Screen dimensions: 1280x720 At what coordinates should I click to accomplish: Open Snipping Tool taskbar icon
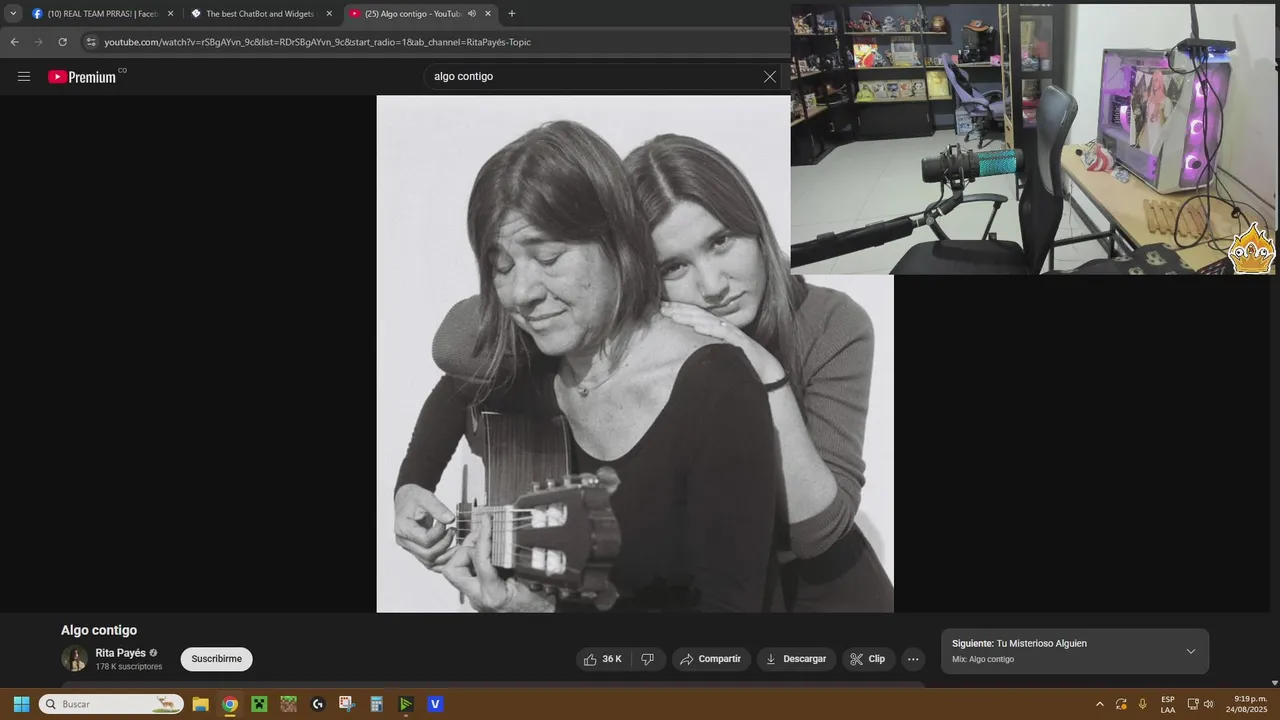click(347, 704)
